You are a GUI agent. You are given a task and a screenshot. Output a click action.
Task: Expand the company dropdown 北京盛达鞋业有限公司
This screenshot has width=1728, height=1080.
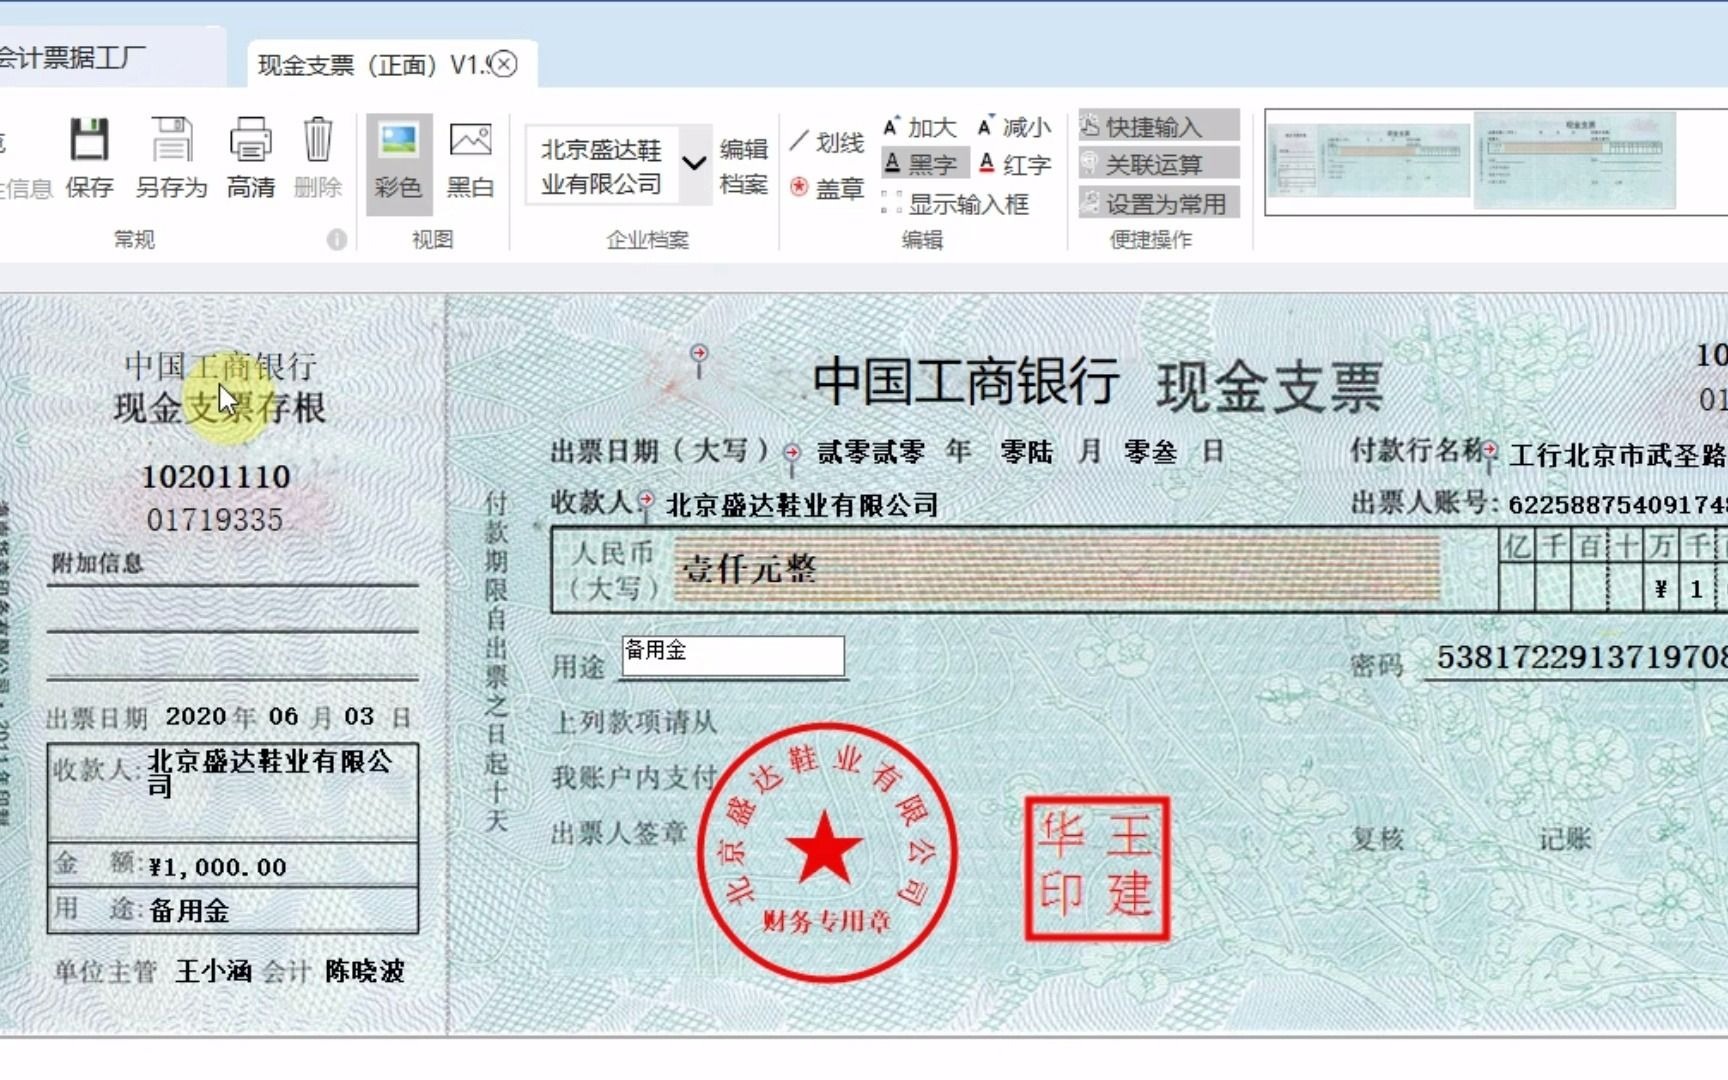click(x=694, y=163)
